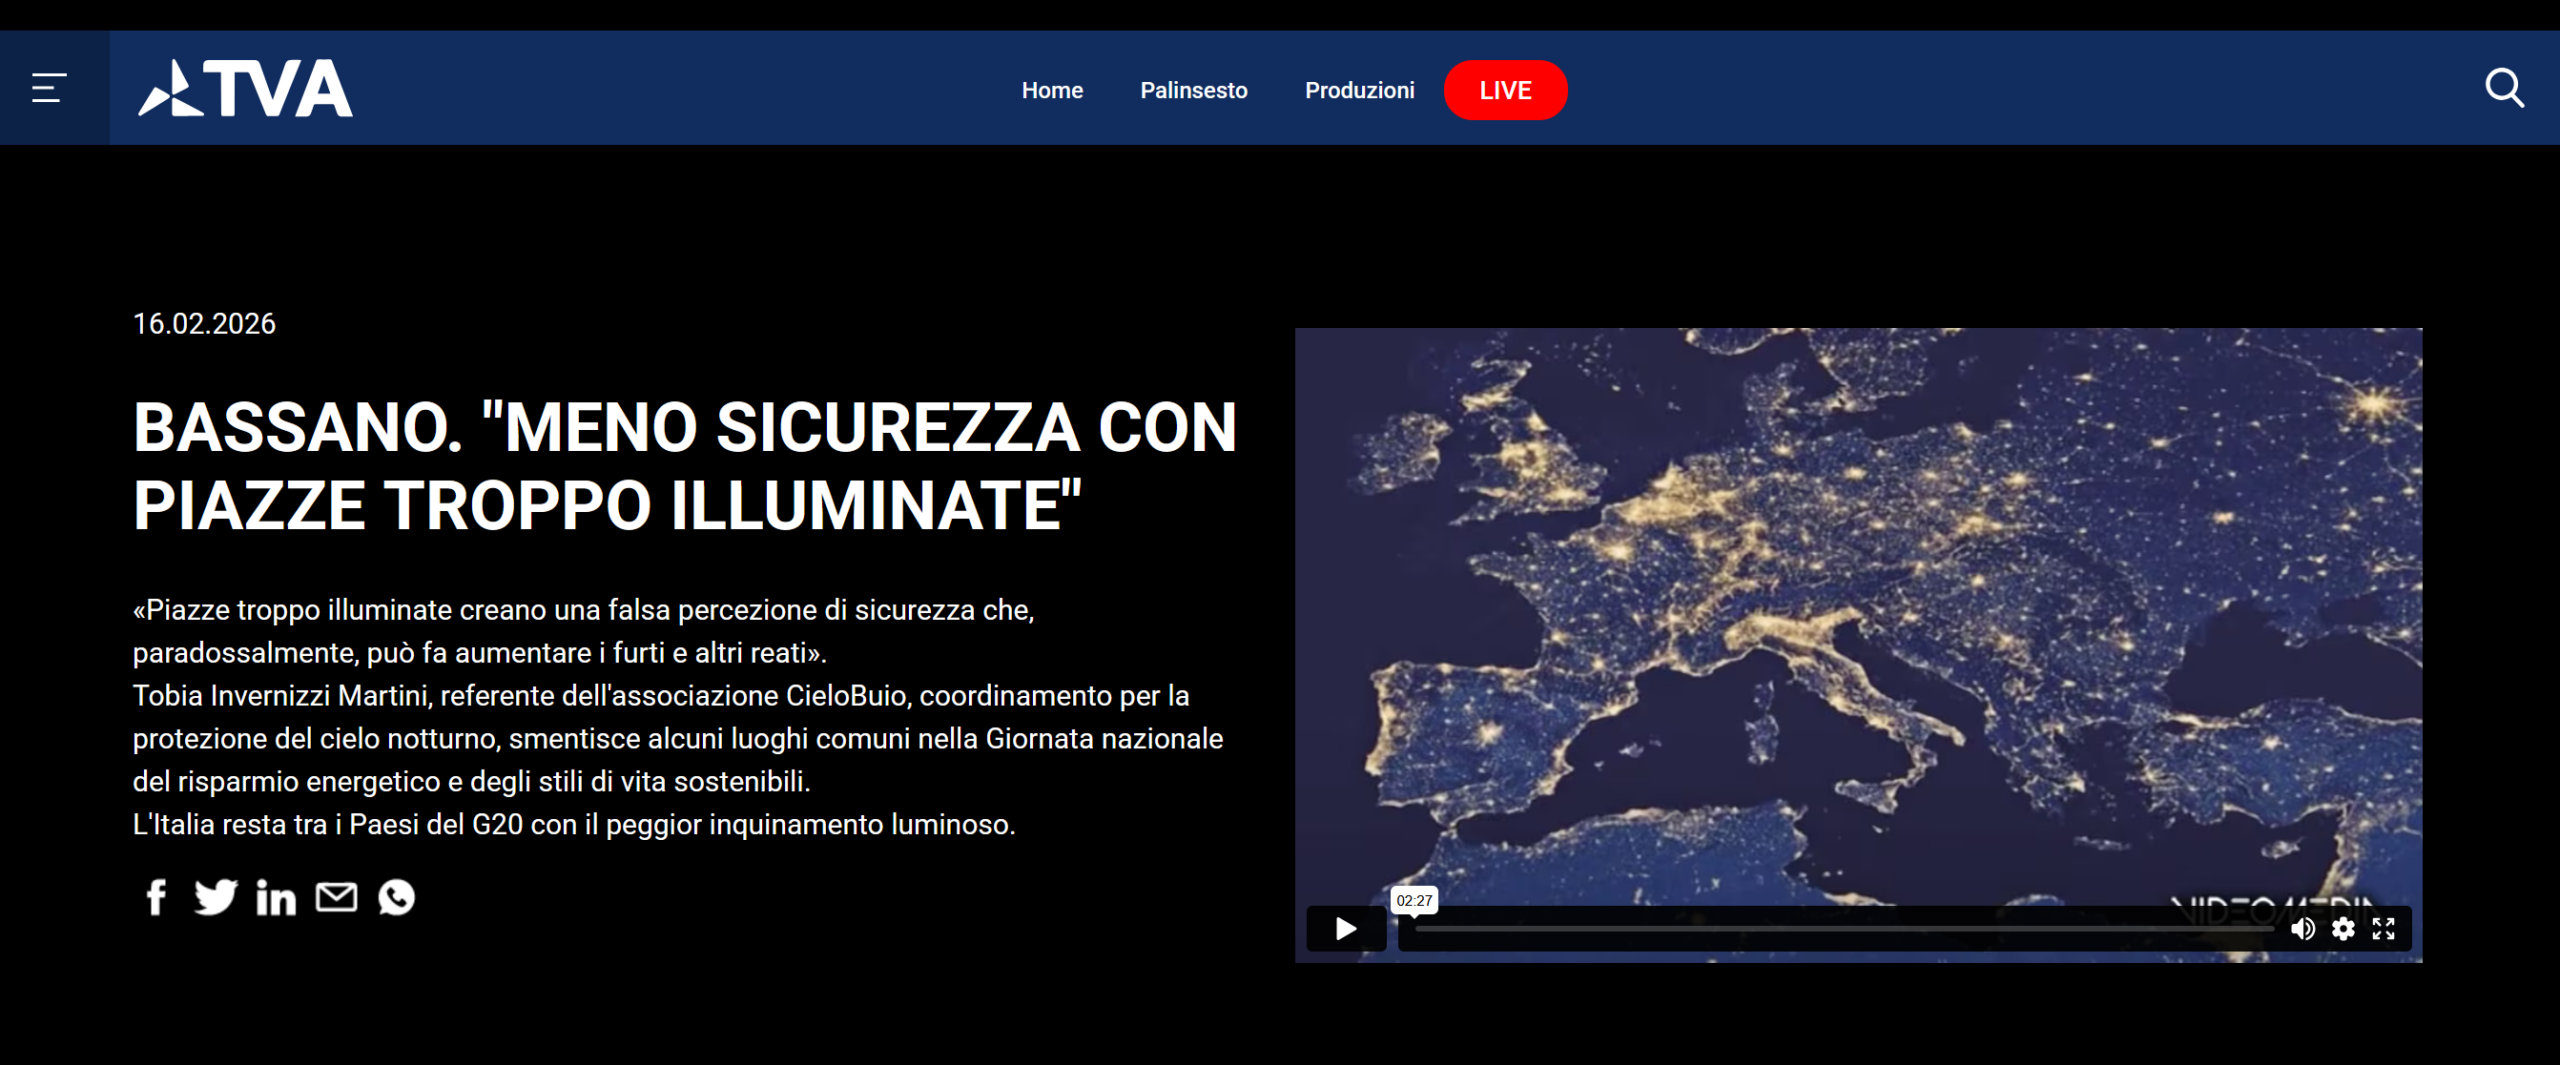Screen dimensions: 2560x1065
Task: Share the article on Facebook
Action: (156, 897)
